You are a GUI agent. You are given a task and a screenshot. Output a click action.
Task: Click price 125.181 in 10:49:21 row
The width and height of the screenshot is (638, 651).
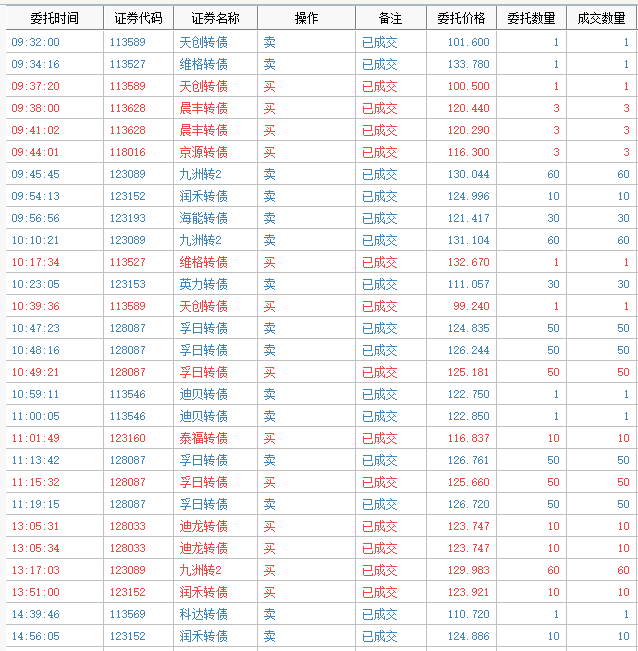[468, 372]
